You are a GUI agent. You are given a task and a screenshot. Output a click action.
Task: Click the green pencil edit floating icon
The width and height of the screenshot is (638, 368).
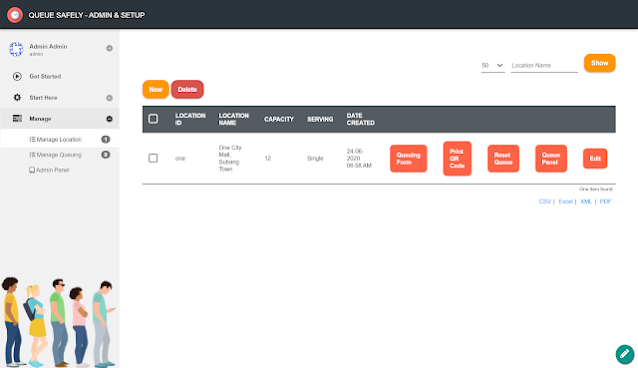[x=625, y=354]
